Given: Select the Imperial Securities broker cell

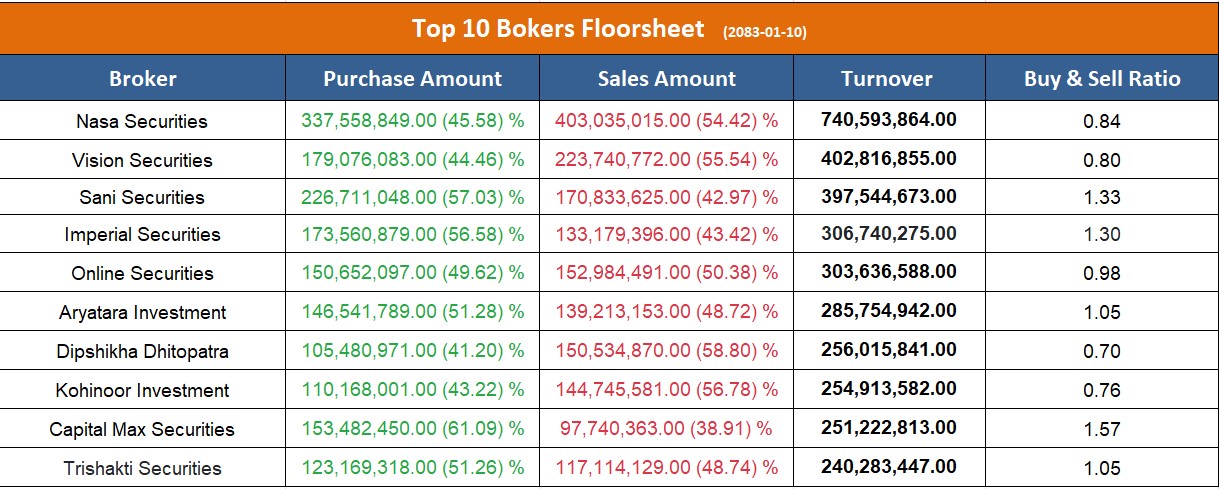Looking at the screenshot, I should tap(142, 235).
